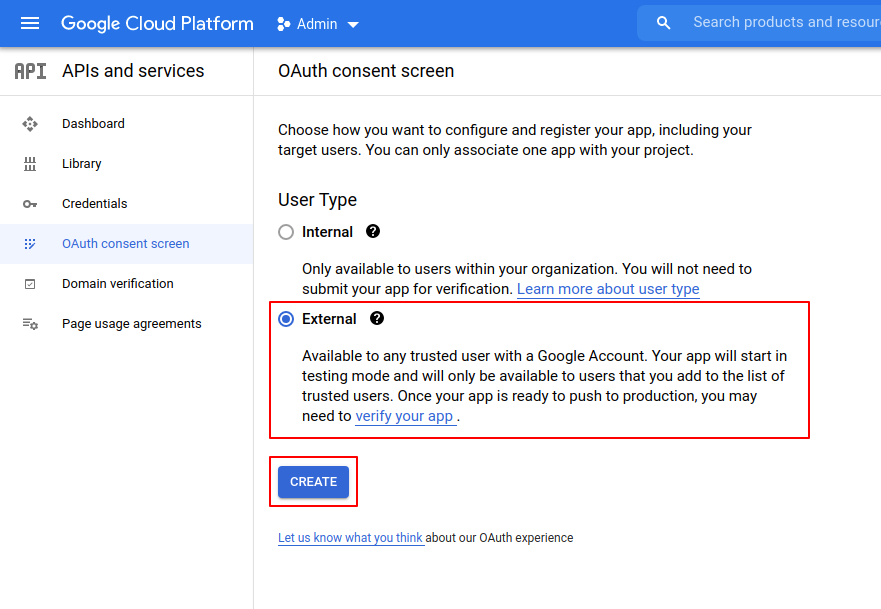Click the search magnifier icon
Viewport: 881px width, 609px height.
click(663, 23)
